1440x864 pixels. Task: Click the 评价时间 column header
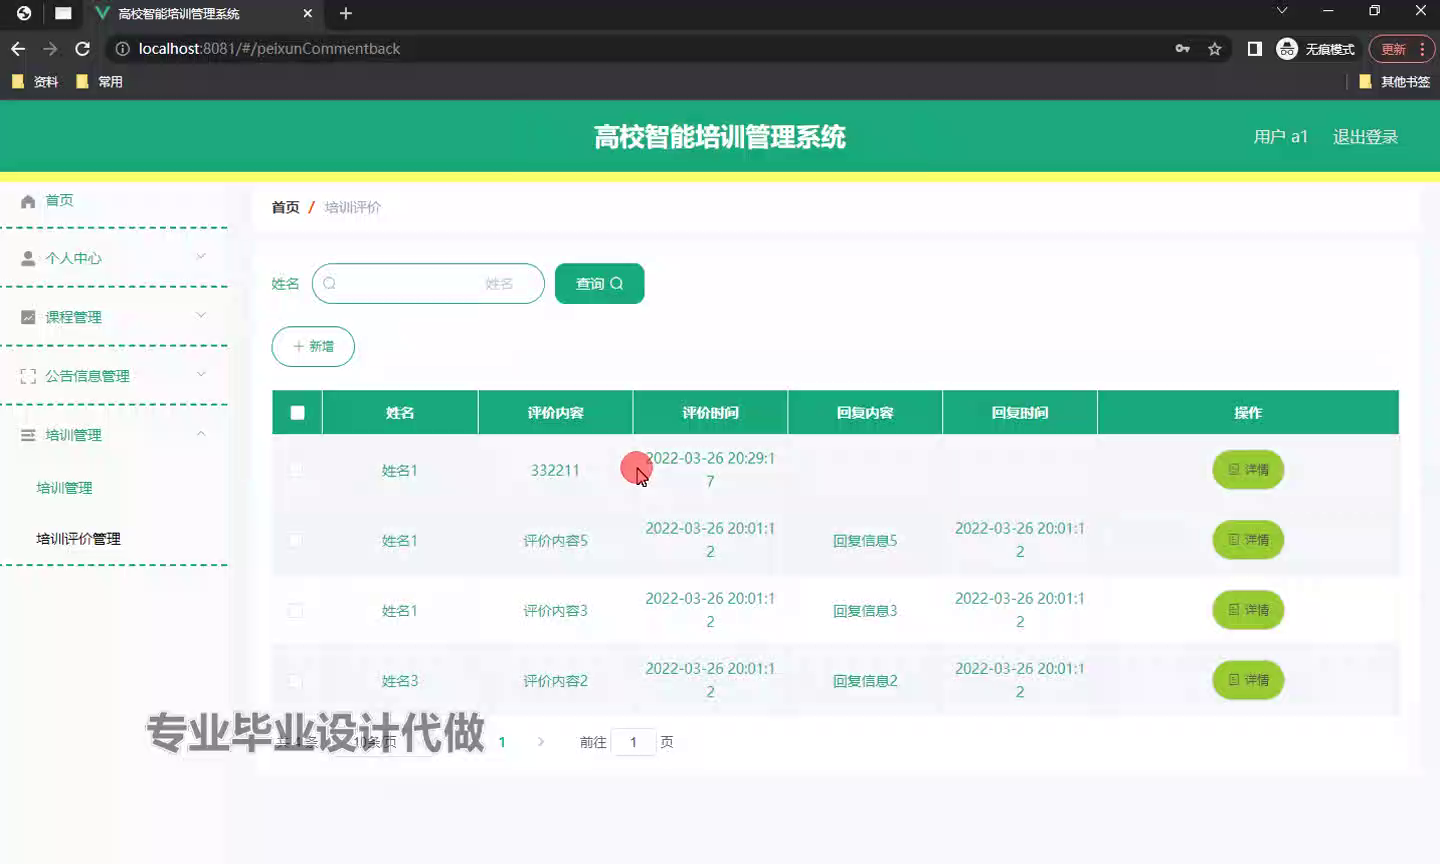(x=710, y=413)
